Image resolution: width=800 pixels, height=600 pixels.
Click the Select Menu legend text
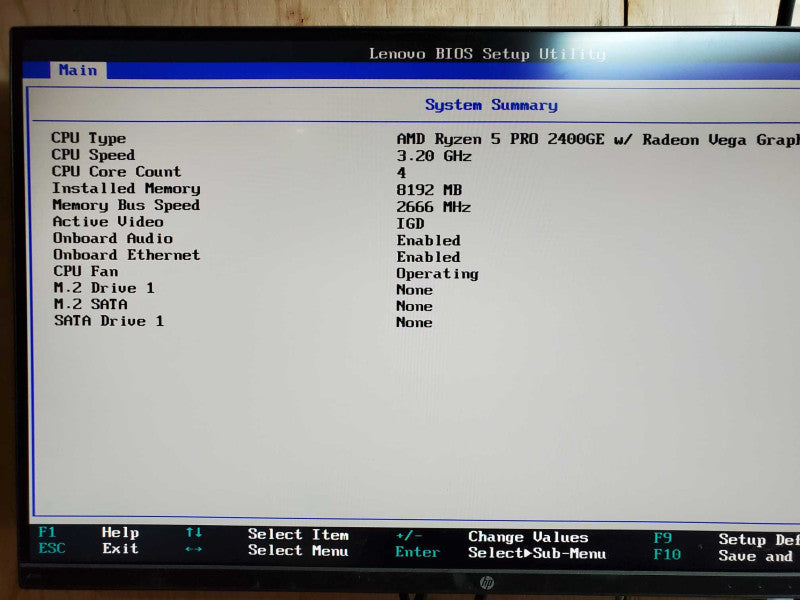click(x=298, y=551)
